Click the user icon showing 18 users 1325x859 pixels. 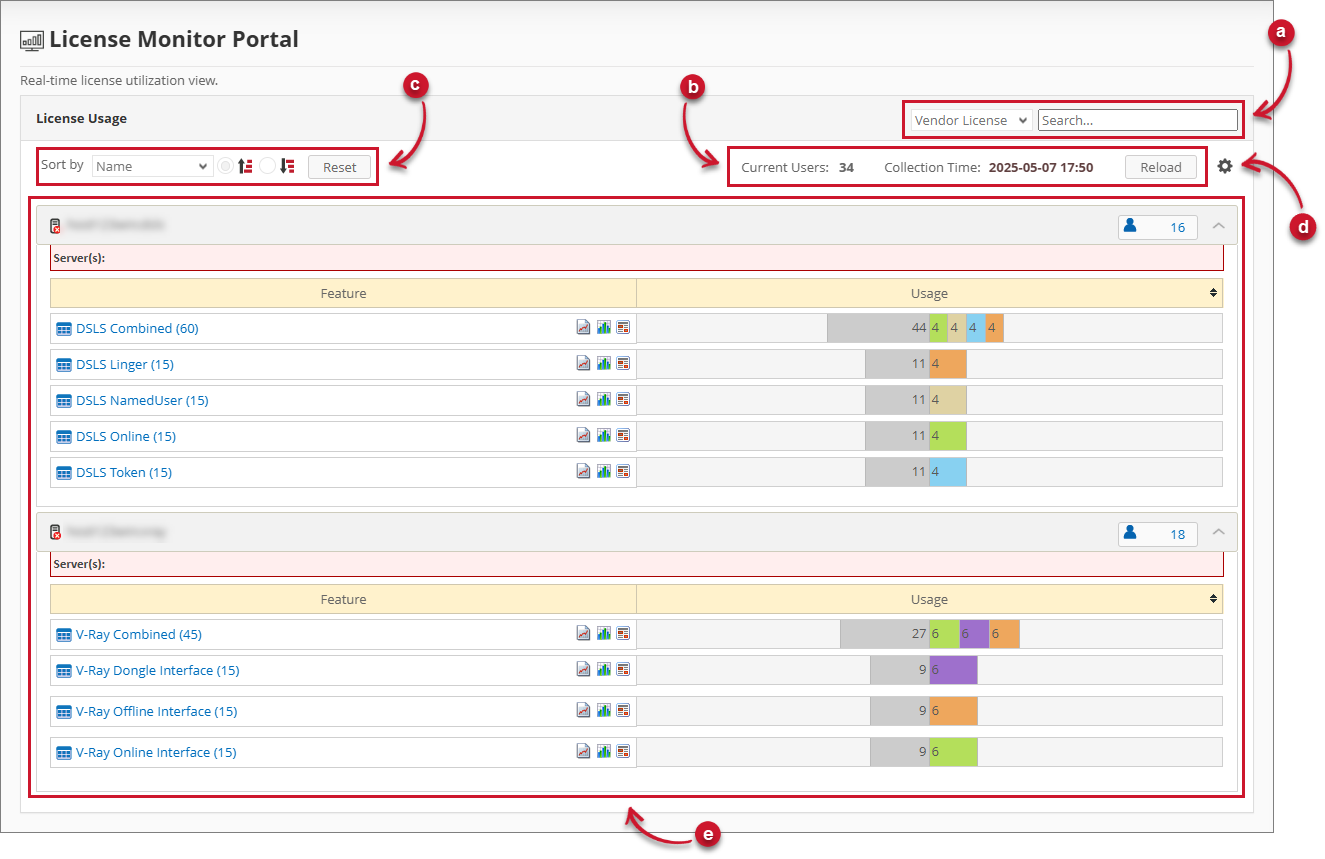click(1130, 533)
